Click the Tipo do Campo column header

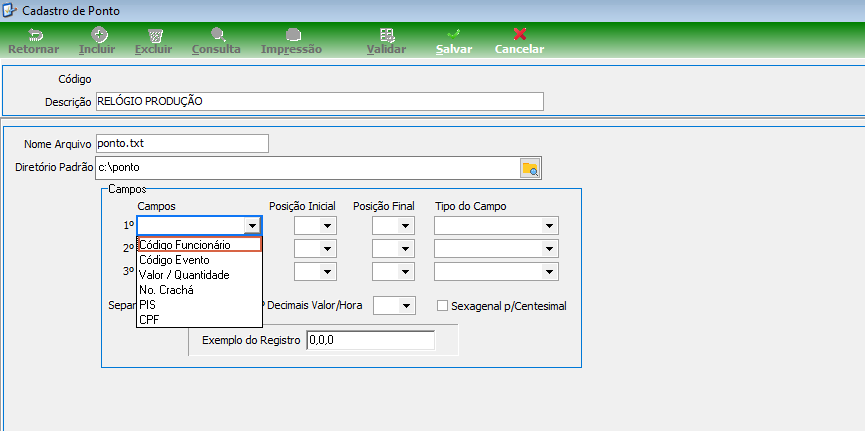[x=471, y=206]
